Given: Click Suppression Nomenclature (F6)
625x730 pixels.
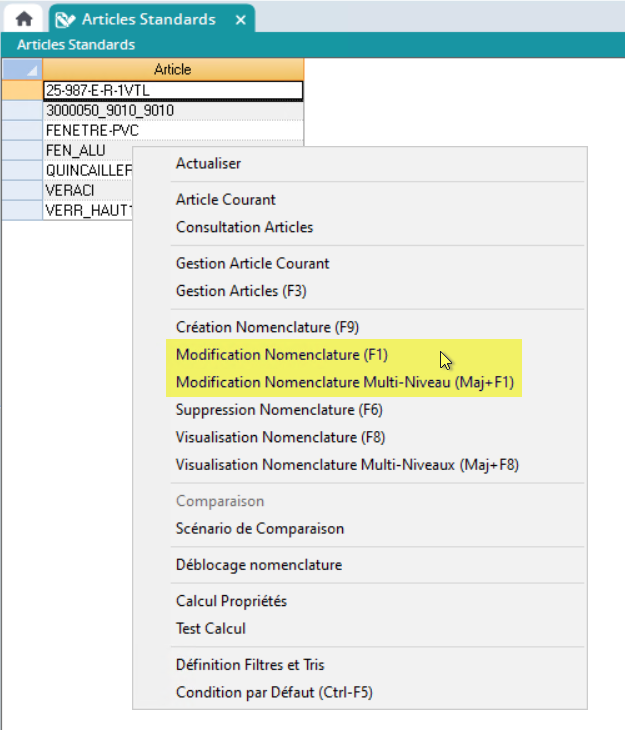Looking at the screenshot, I should pyautogui.click(x=279, y=410).
